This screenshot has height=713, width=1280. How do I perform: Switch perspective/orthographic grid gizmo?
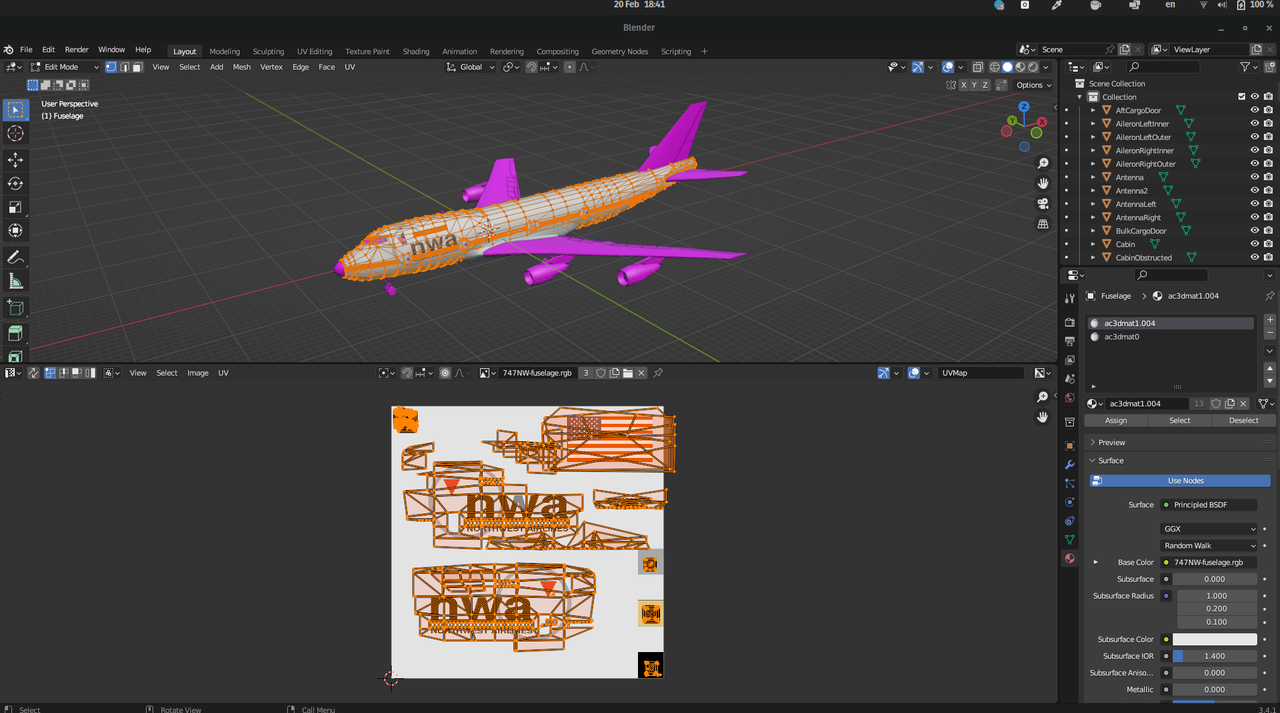tap(1043, 224)
